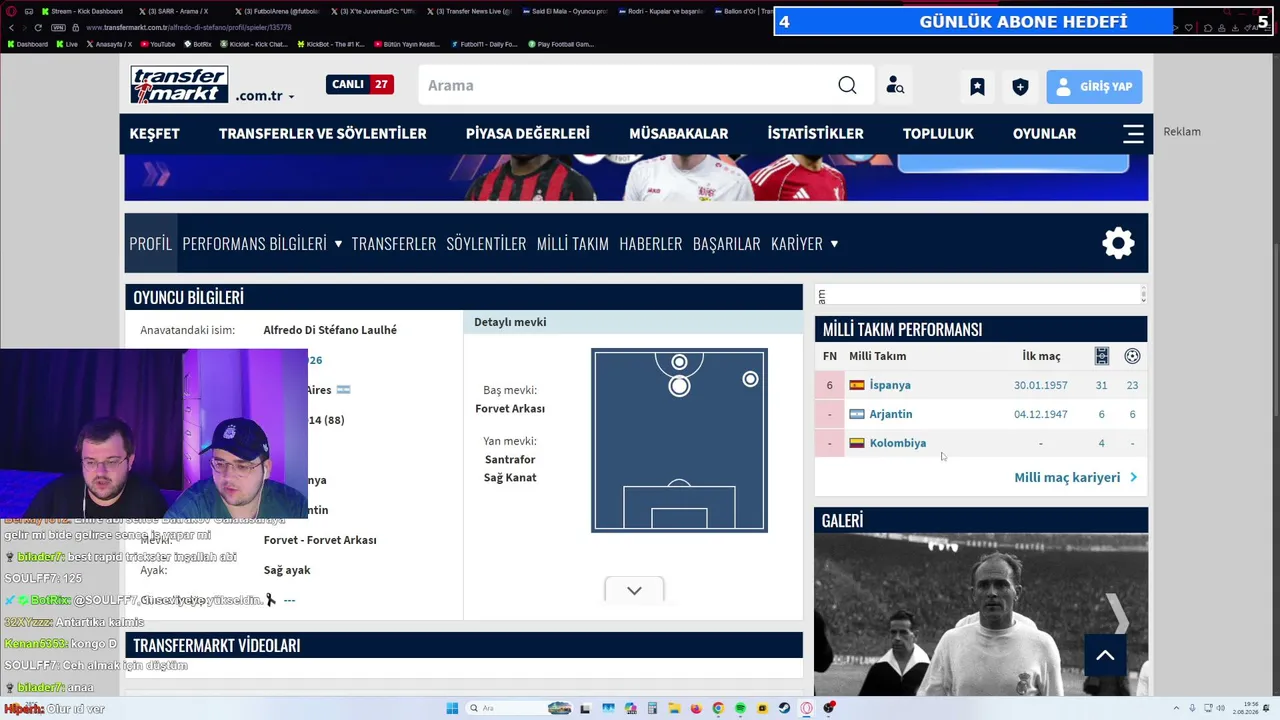The height and width of the screenshot is (720, 1280).
Task: Click the matches-played pitch icon
Action: 1101,356
